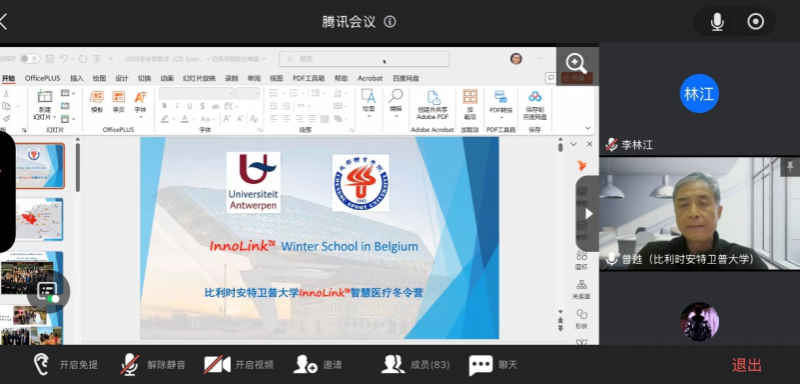The width and height of the screenshot is (800, 384).
Task: Tap the magnifier zoom-in overlay icon
Action: pyautogui.click(x=576, y=63)
